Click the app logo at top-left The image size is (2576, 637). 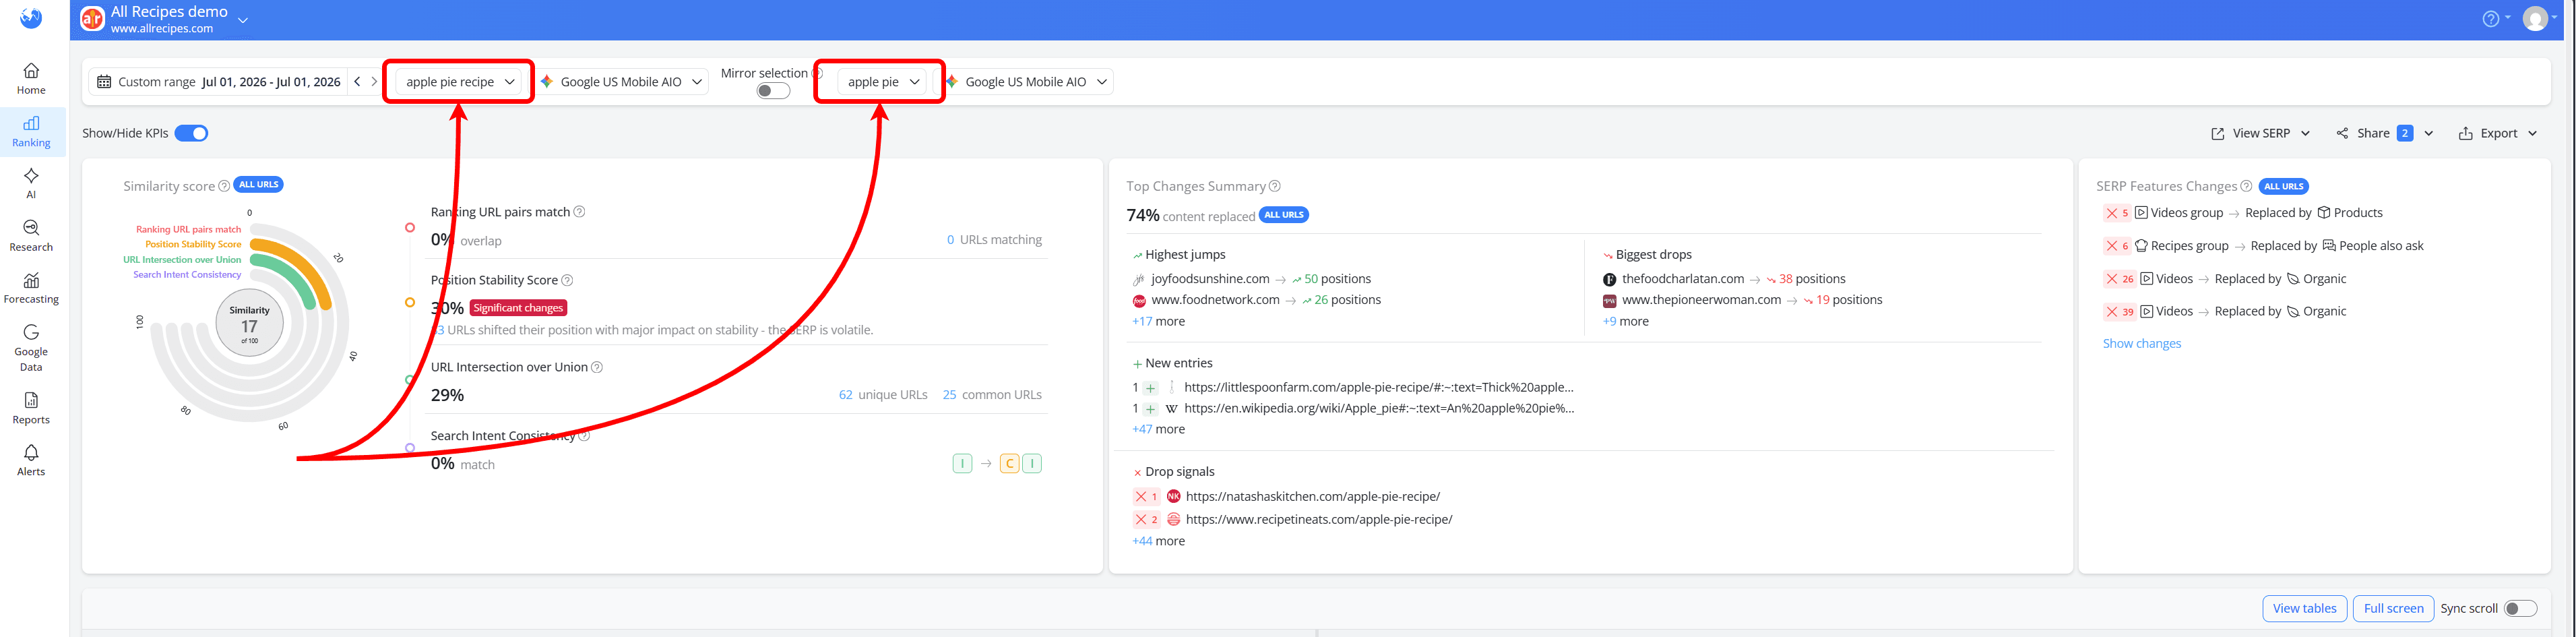point(31,18)
